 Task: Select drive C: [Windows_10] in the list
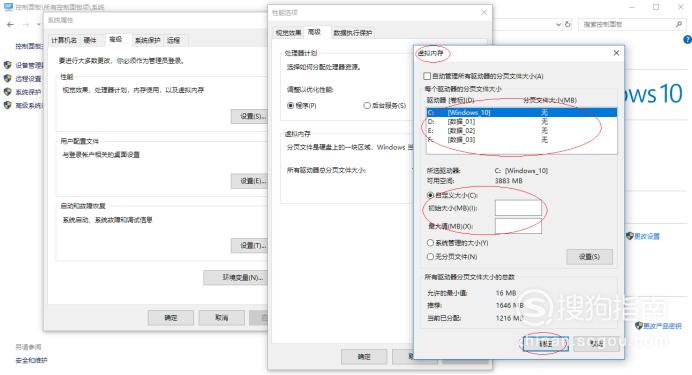[521, 112]
